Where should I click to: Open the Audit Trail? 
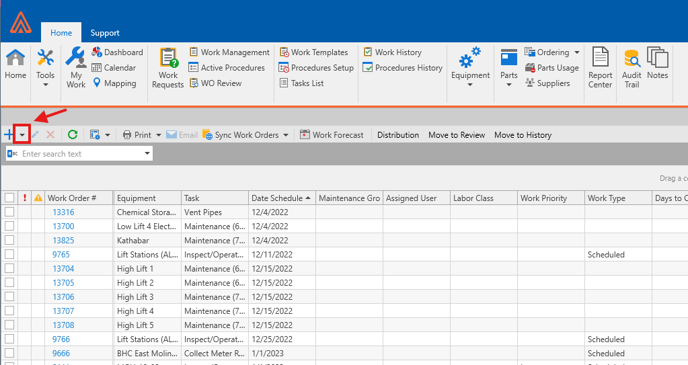click(631, 68)
